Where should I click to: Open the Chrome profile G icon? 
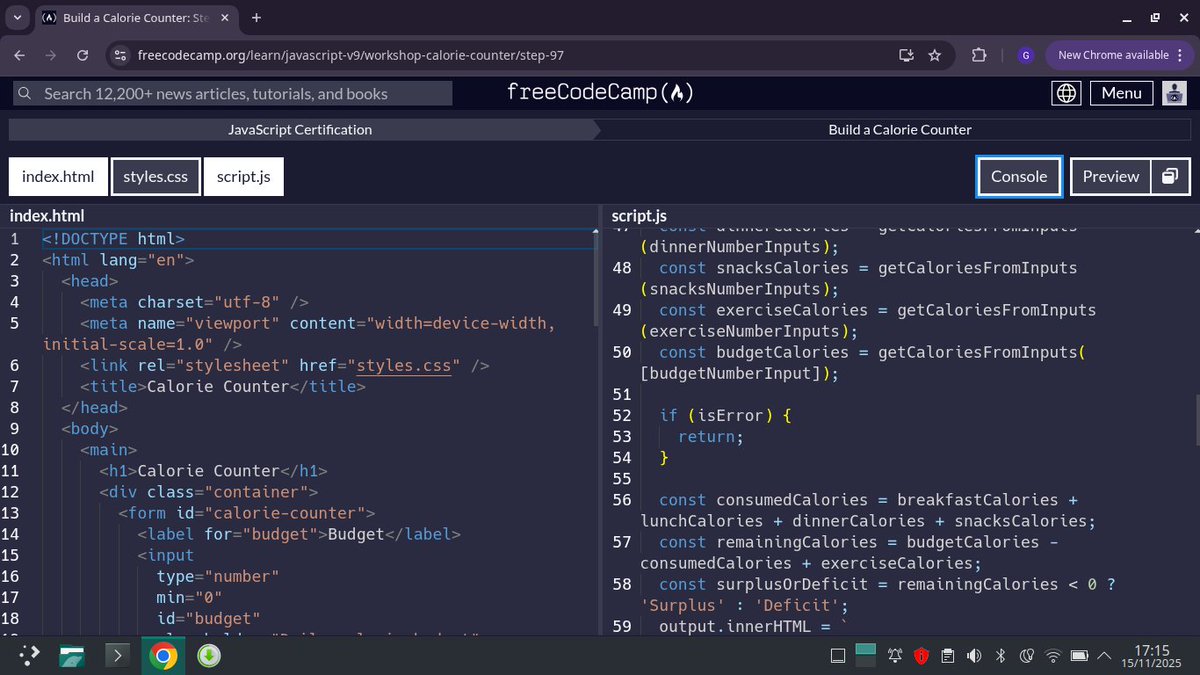[1025, 55]
